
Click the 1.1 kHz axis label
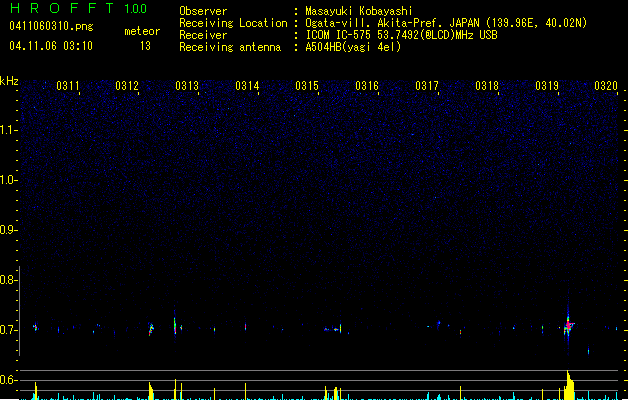click(8, 130)
